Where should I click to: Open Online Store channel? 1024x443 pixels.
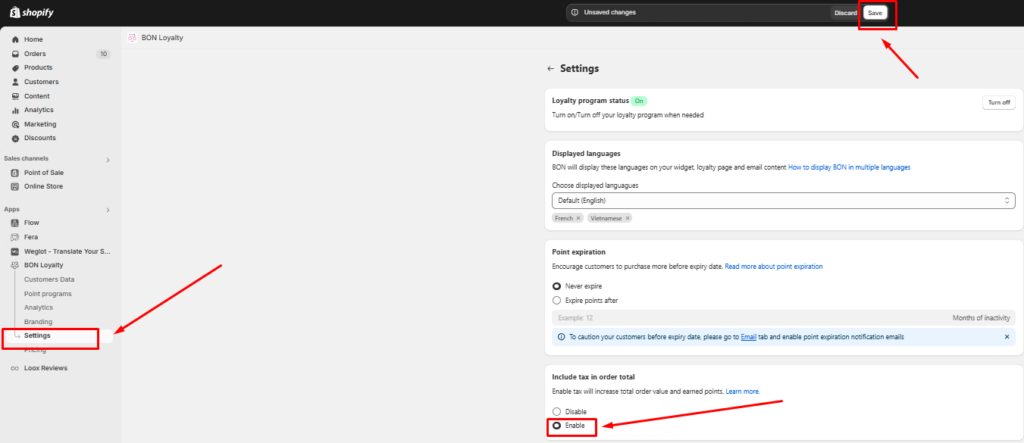click(x=43, y=187)
